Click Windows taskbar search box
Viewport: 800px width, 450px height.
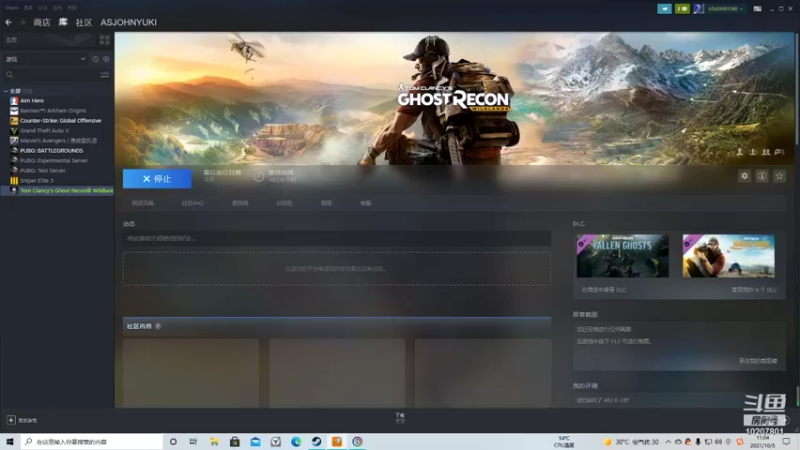click(91, 441)
